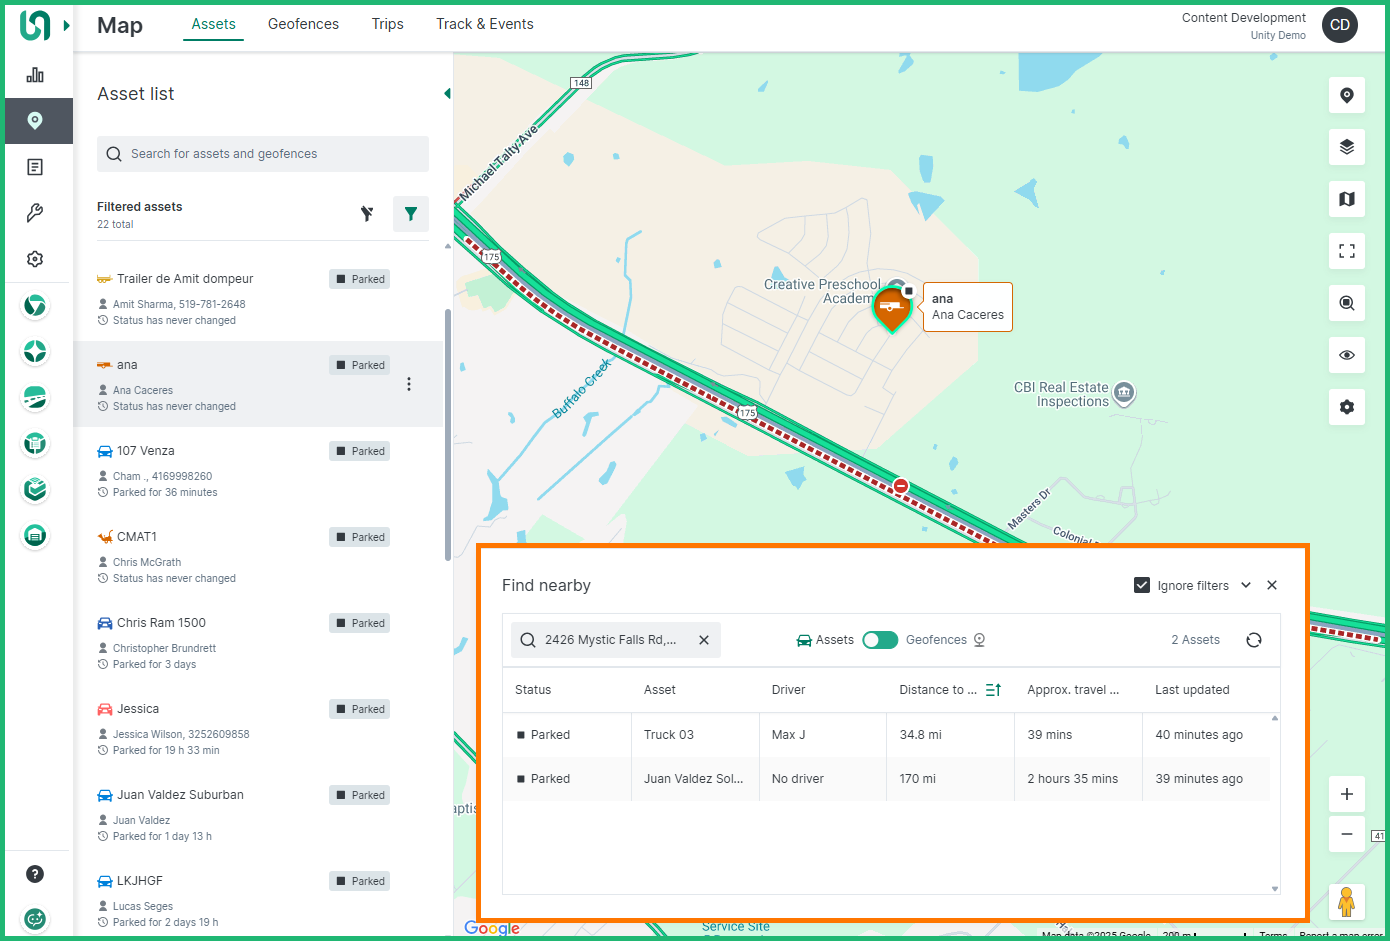The height and width of the screenshot is (941, 1390).
Task: Refresh the Find nearby results
Action: click(1254, 640)
